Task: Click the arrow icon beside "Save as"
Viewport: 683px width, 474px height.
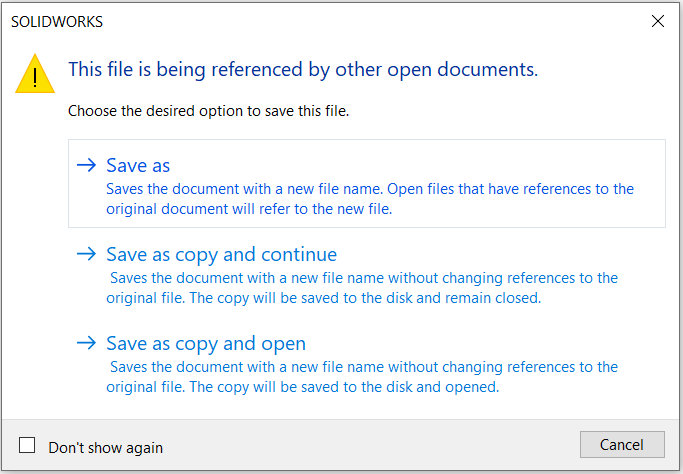Action: pos(86,165)
